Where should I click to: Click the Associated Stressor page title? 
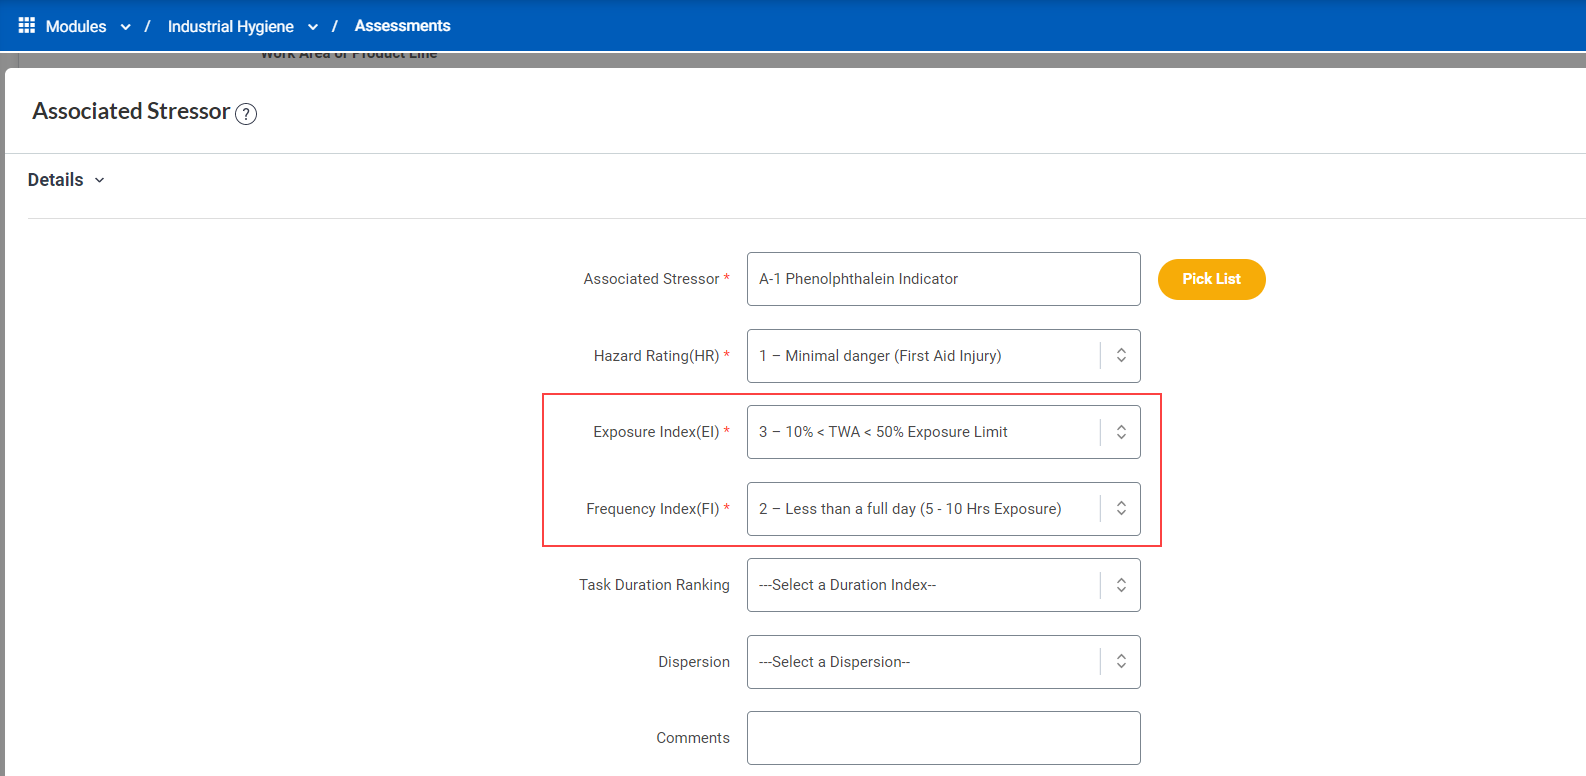[131, 111]
